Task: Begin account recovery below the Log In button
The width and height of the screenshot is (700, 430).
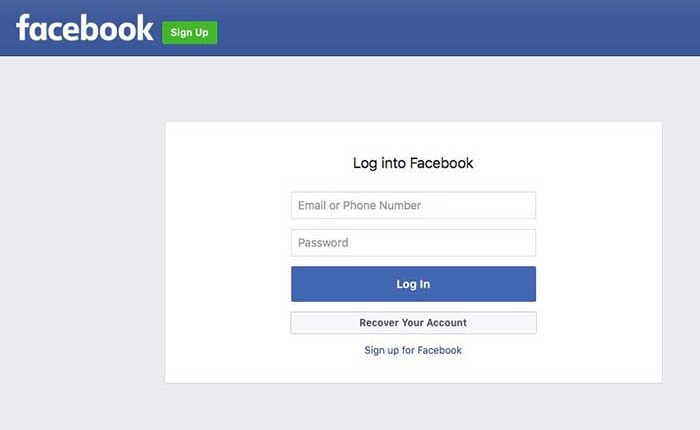Action: click(x=413, y=323)
